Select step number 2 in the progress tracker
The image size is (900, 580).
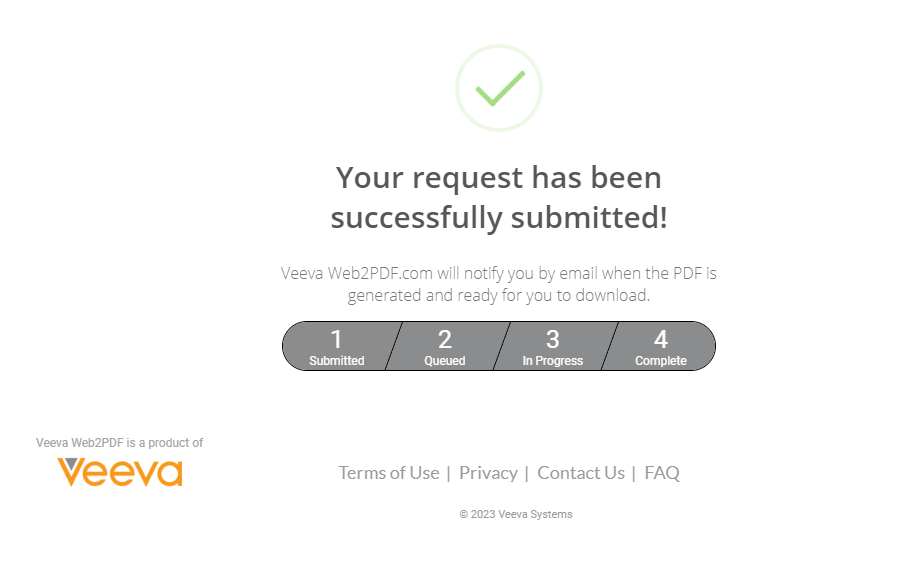click(x=445, y=340)
